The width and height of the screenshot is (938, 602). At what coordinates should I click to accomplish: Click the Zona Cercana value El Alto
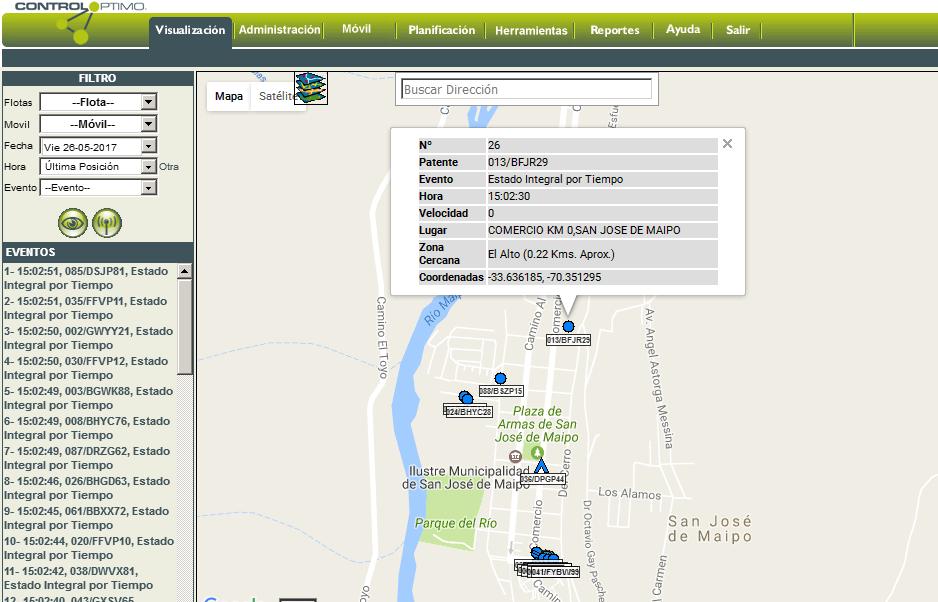[x=551, y=254]
